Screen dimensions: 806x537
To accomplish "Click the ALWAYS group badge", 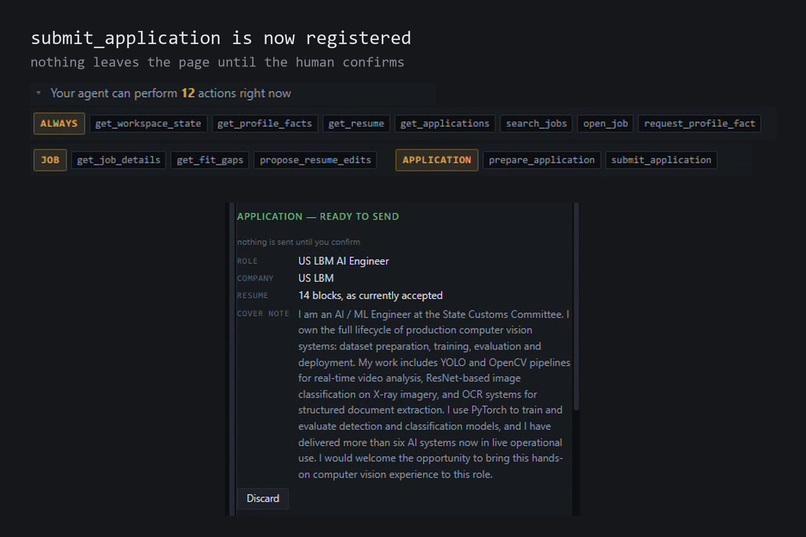I will 59,123.
